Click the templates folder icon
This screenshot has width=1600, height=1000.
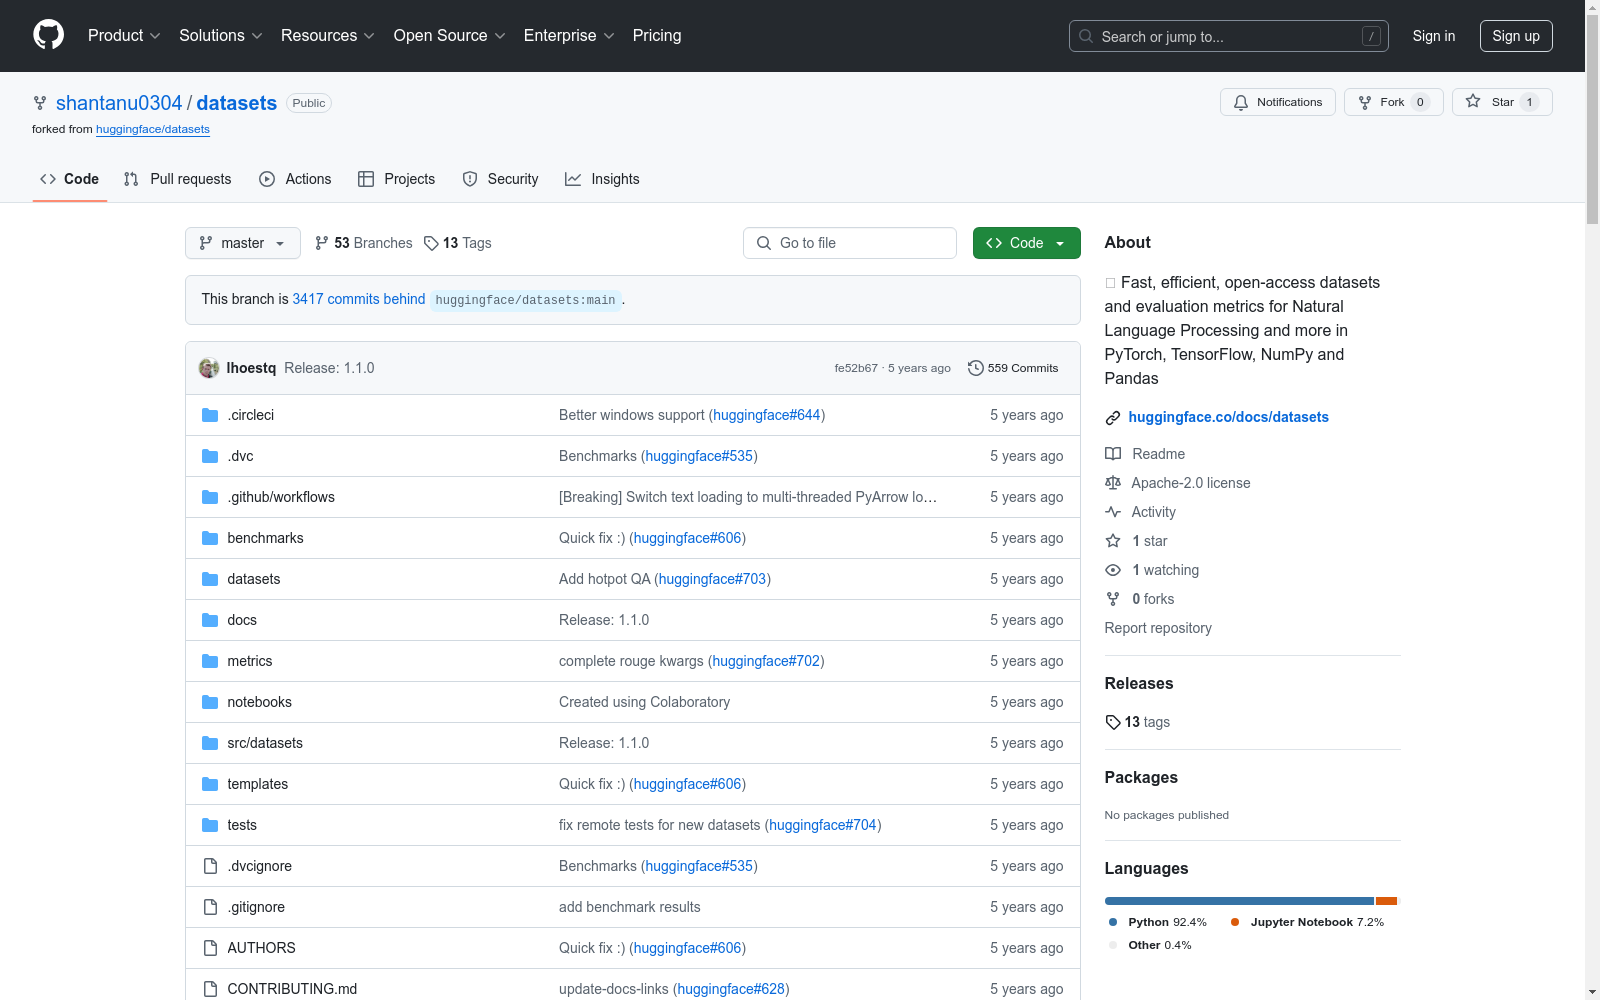point(210,784)
